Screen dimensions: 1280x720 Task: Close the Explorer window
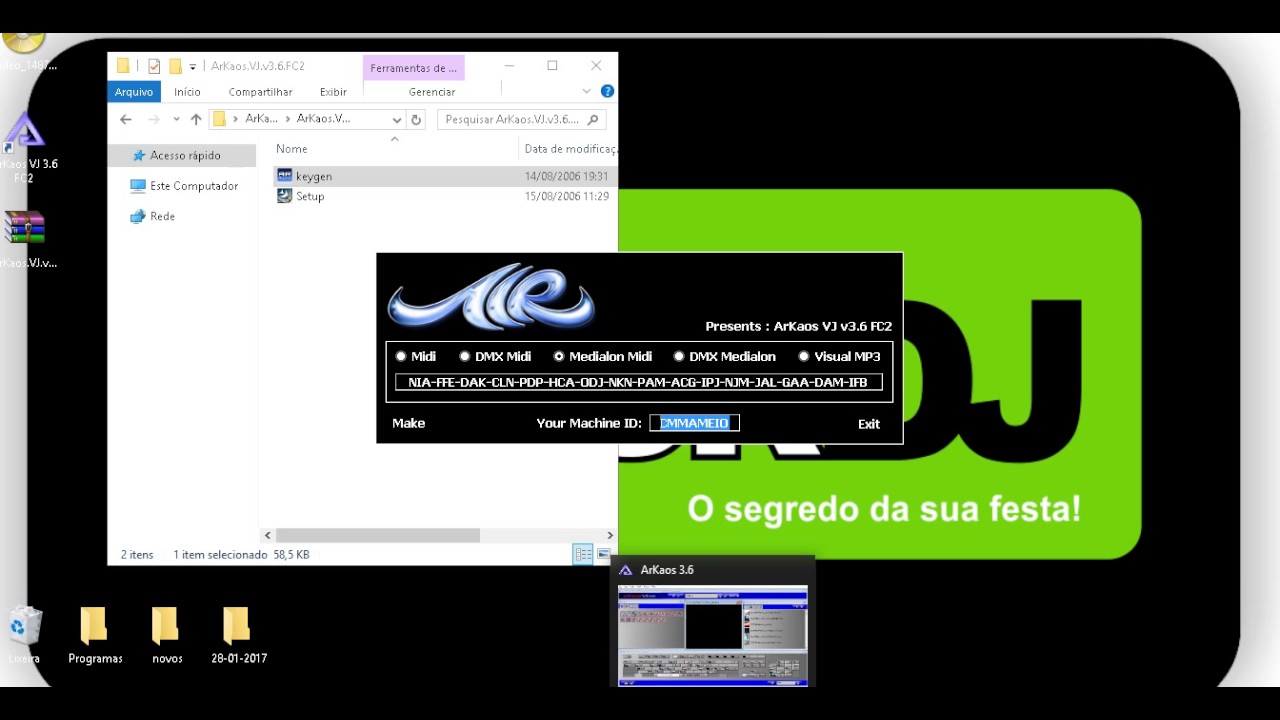pos(596,66)
